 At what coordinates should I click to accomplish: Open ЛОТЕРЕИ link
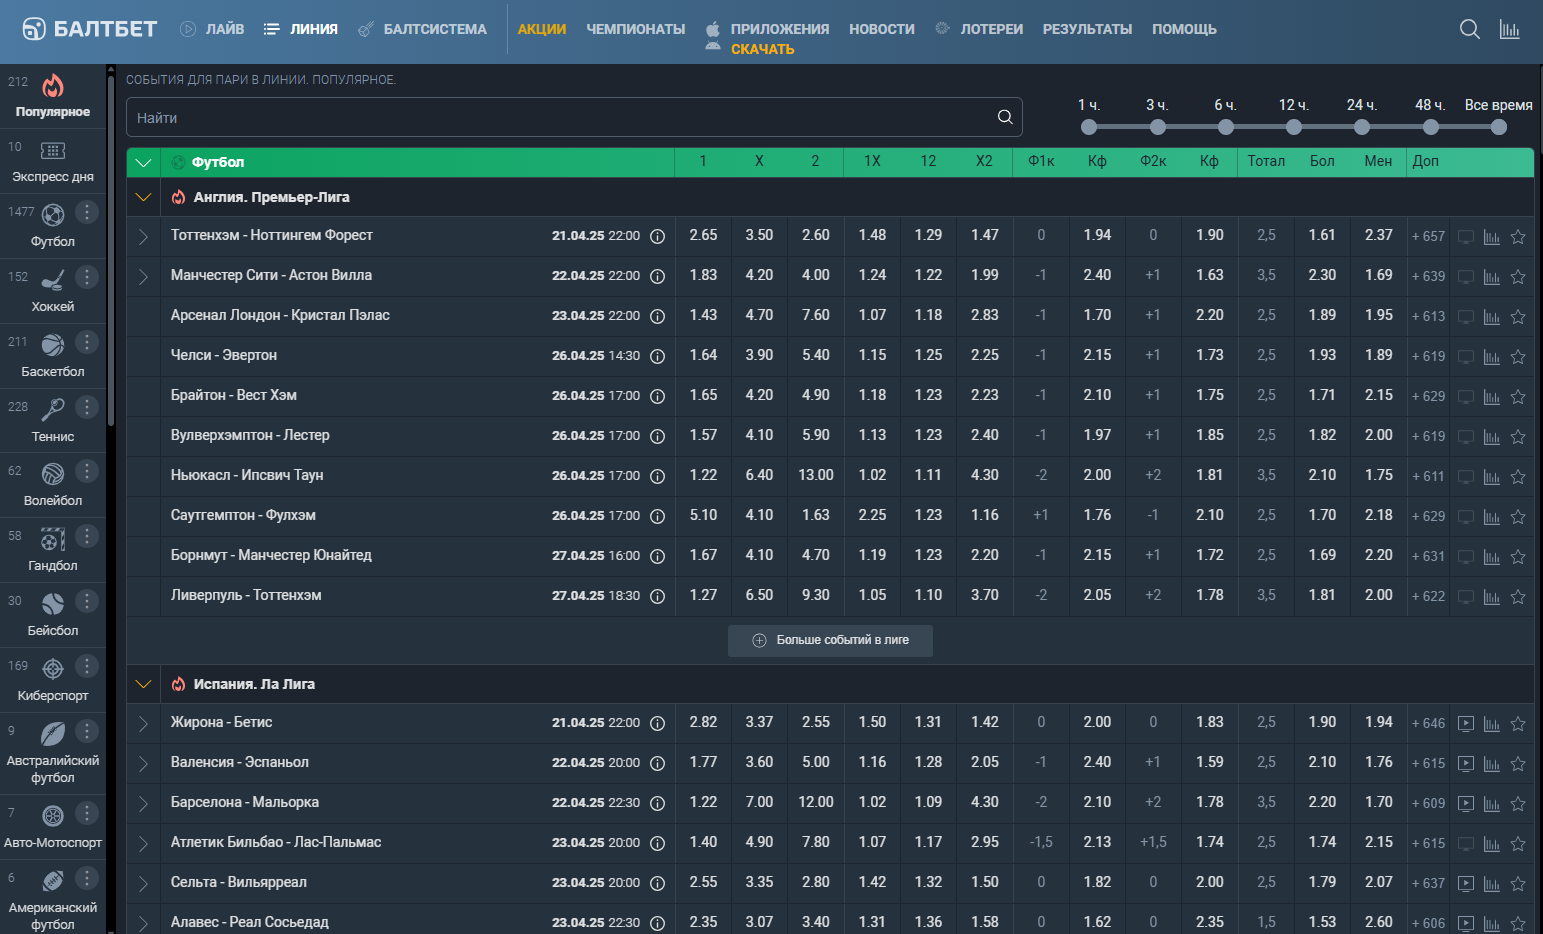pyautogui.click(x=979, y=29)
